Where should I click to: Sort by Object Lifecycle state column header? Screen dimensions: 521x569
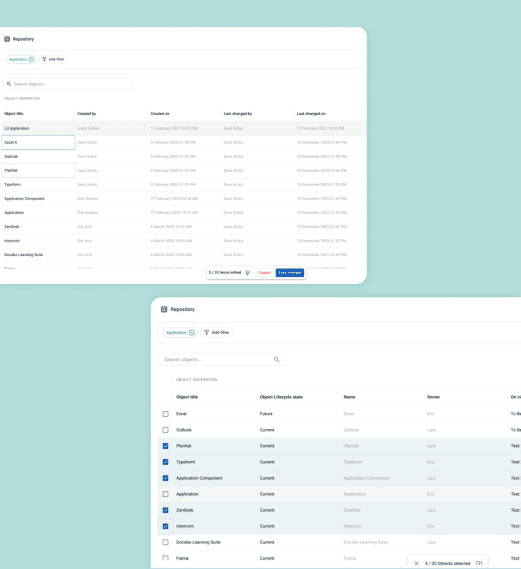pyautogui.click(x=281, y=397)
